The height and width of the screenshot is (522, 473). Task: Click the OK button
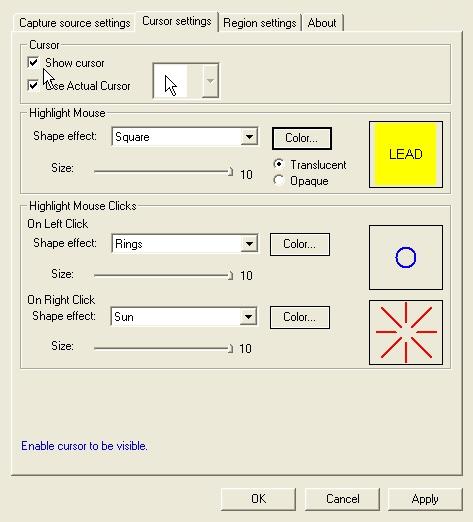[x=258, y=499]
